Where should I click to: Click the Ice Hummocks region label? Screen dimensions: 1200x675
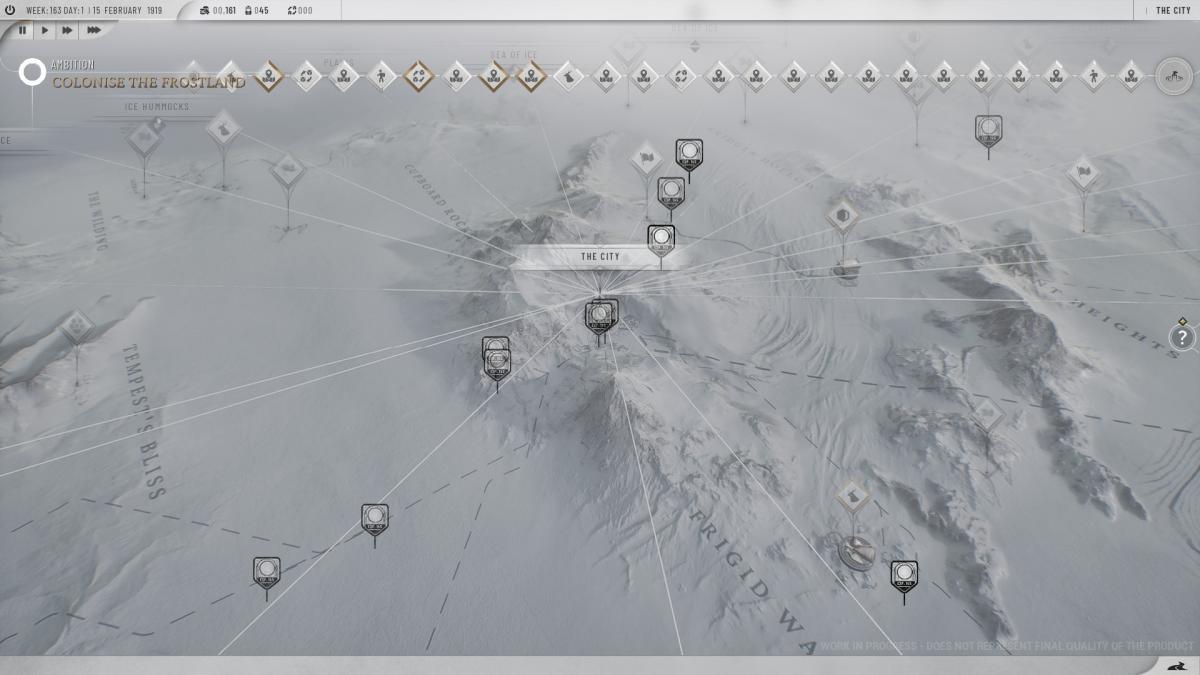tap(157, 106)
